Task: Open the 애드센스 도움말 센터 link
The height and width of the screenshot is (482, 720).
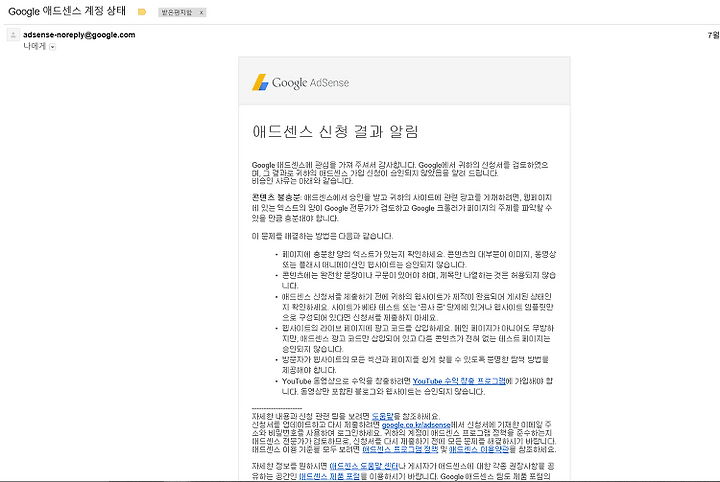Action: [x=364, y=466]
